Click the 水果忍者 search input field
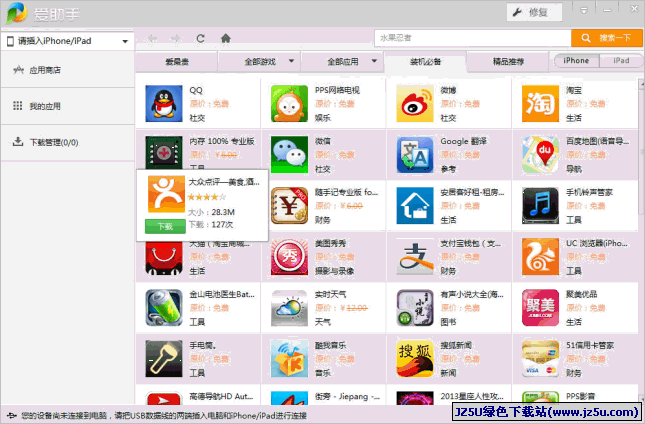 tap(473, 38)
